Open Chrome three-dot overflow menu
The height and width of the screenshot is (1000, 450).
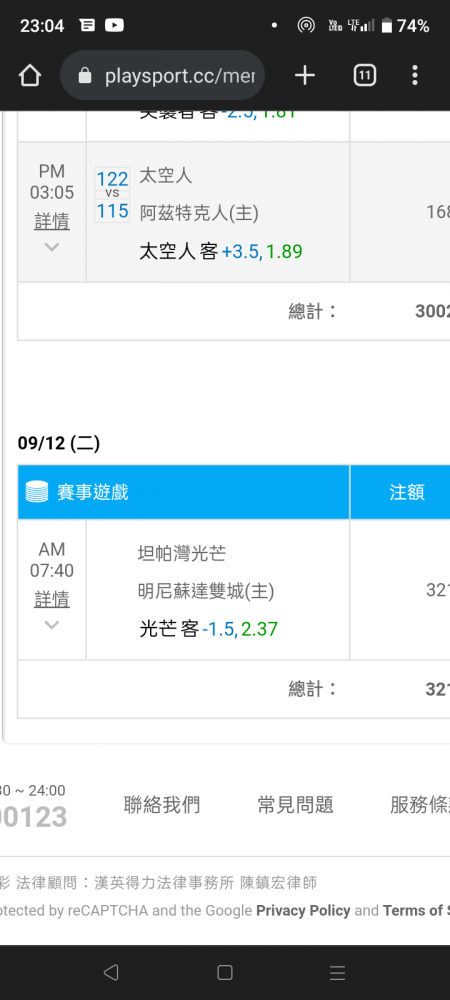[415, 76]
